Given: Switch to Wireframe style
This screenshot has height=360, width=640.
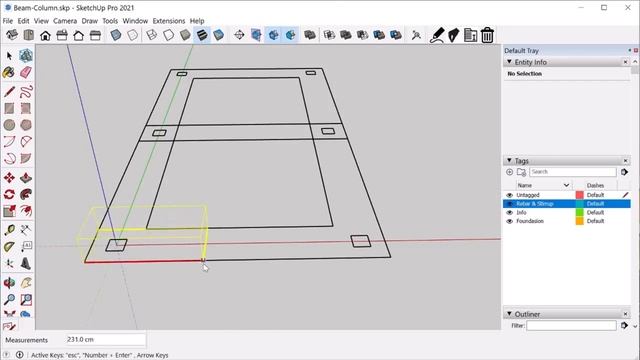Looking at the screenshot, I should click(x=151, y=35).
